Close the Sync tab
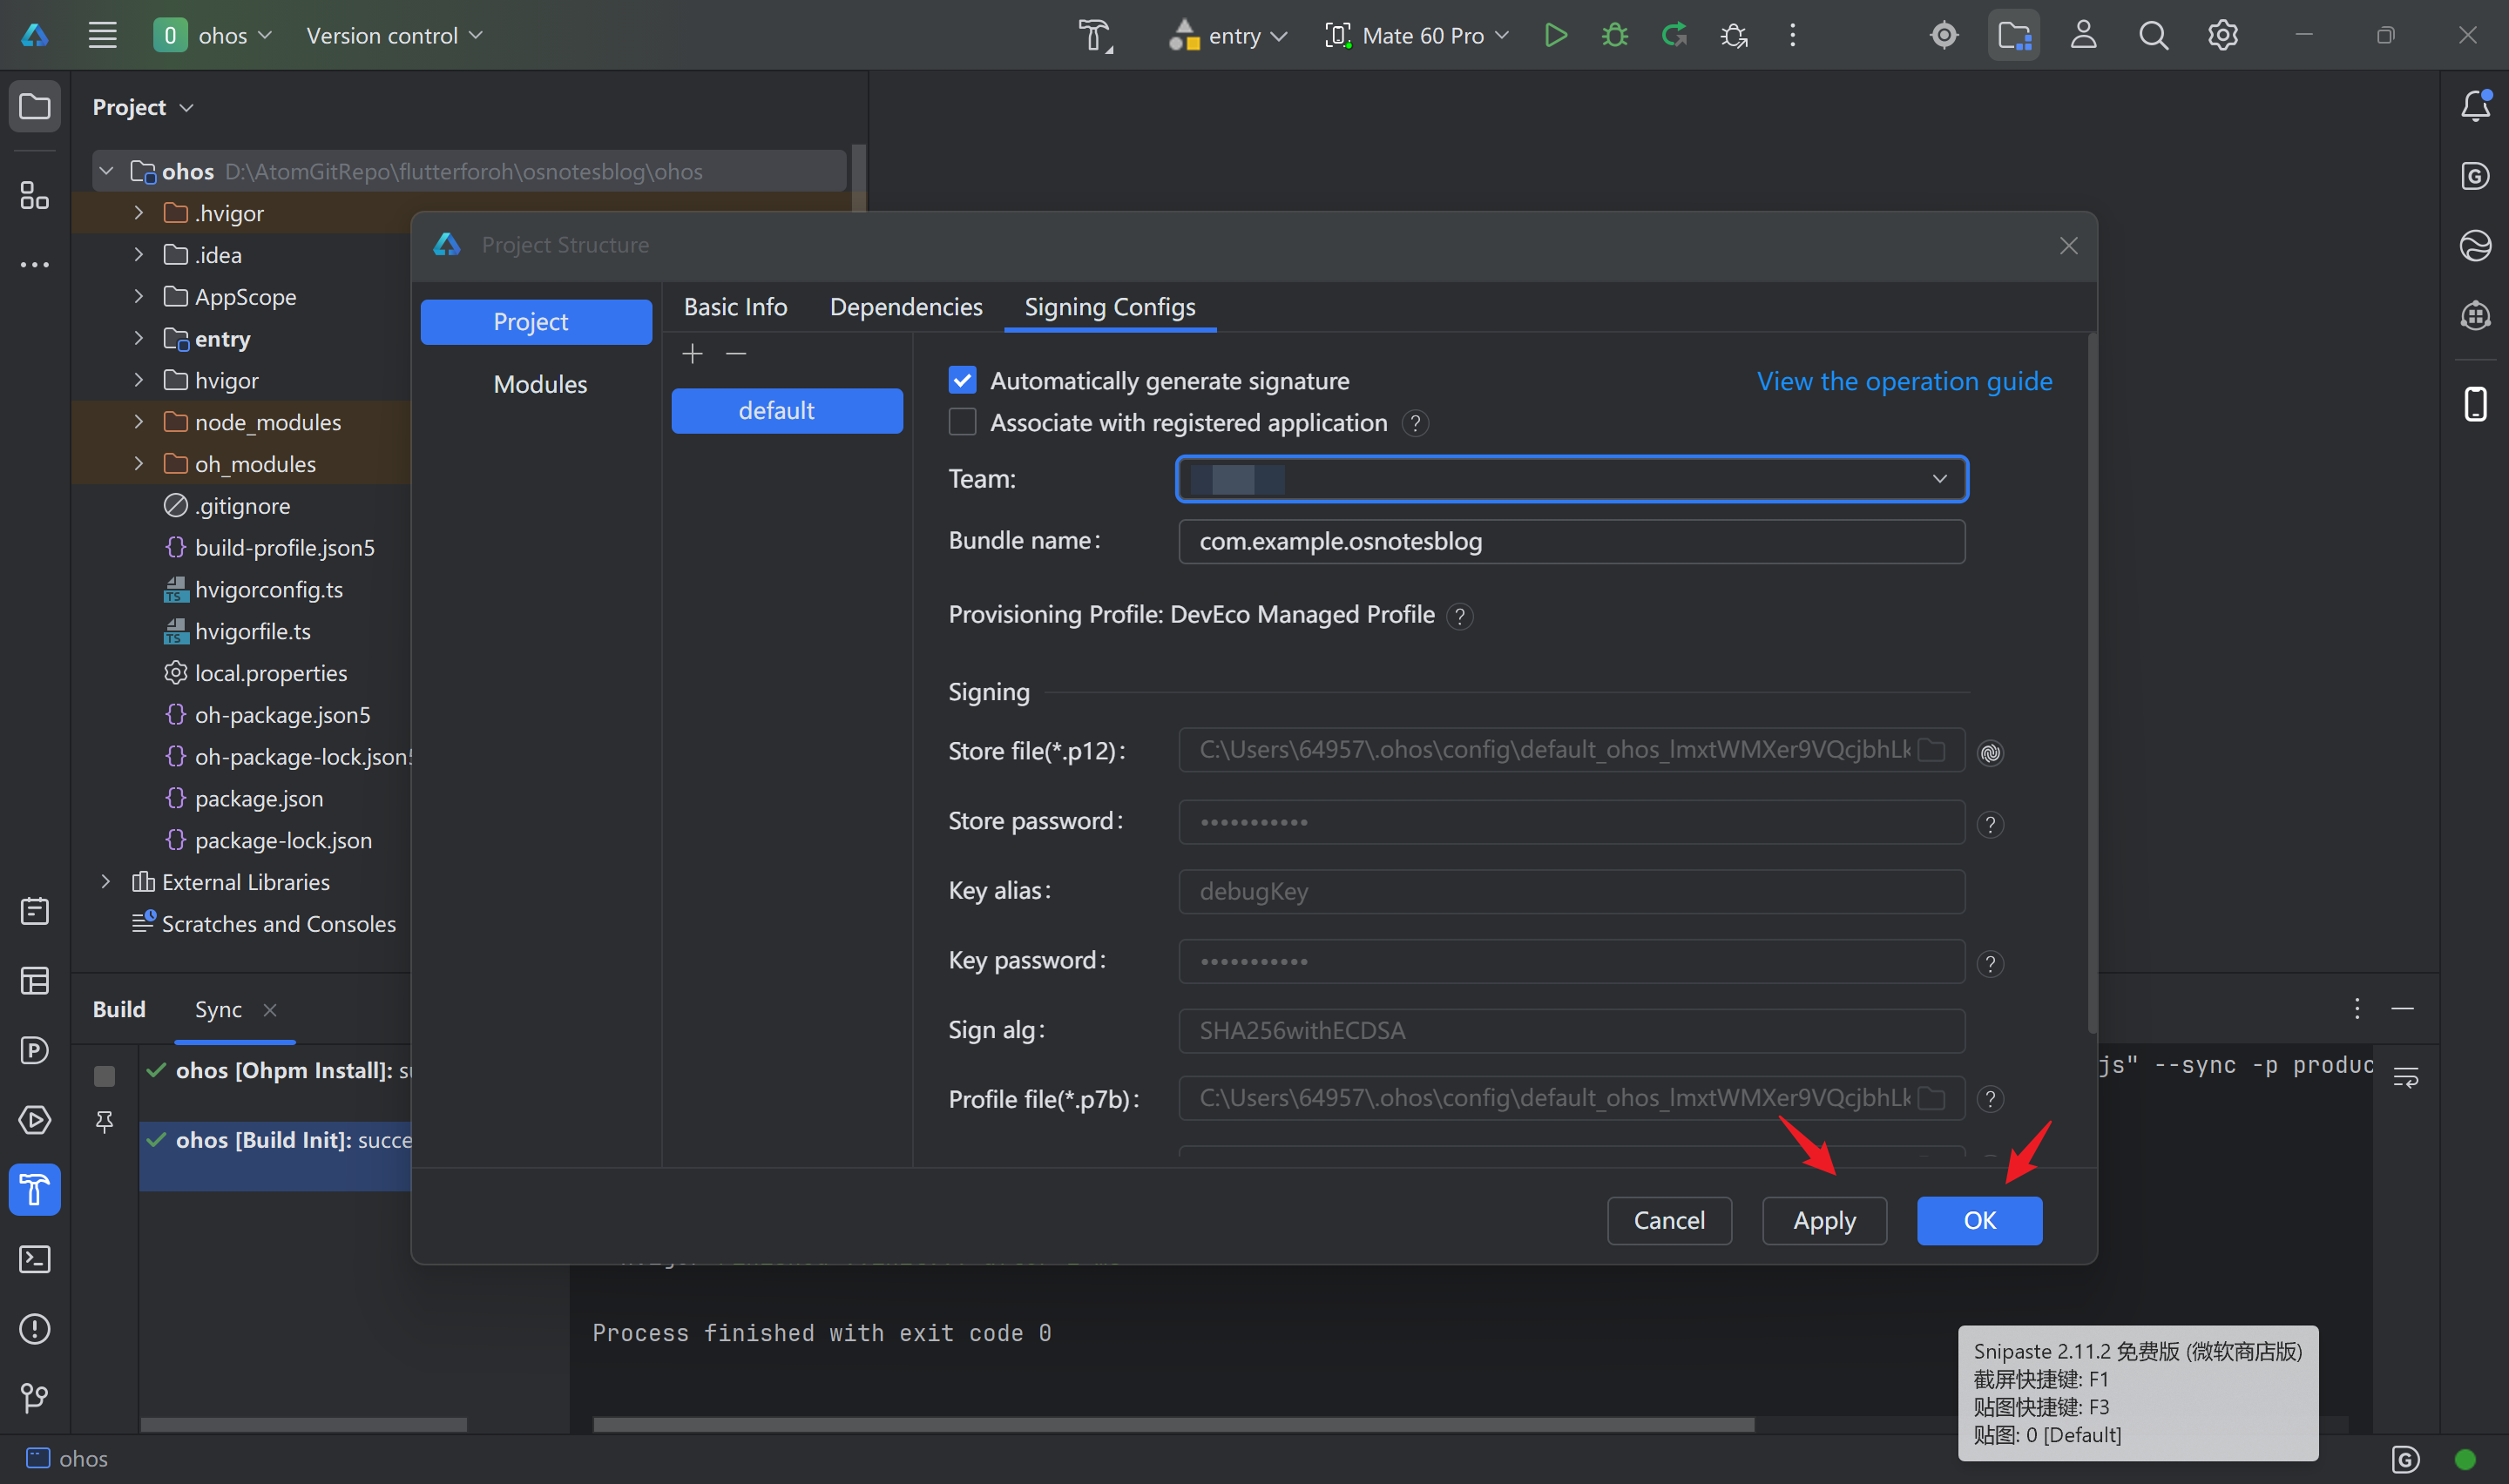Image resolution: width=2509 pixels, height=1484 pixels. [270, 1009]
